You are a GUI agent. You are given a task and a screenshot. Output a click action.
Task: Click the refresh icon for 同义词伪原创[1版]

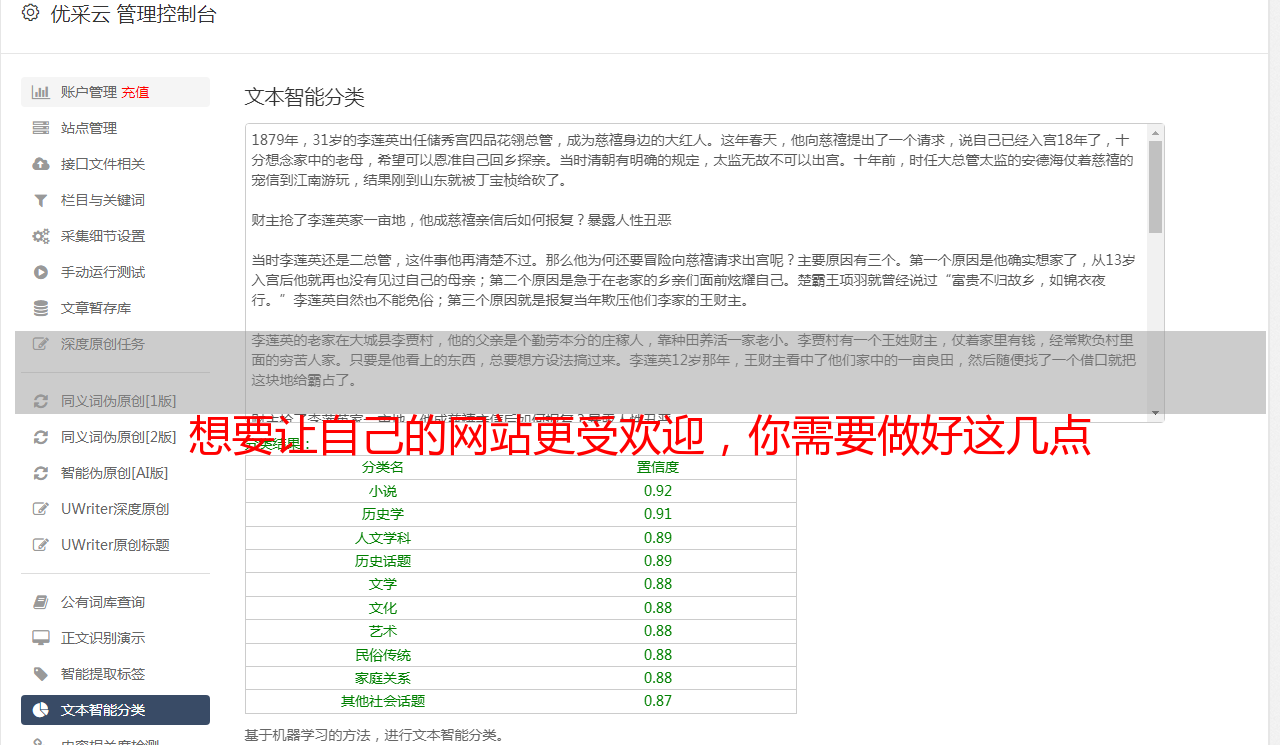(x=41, y=401)
